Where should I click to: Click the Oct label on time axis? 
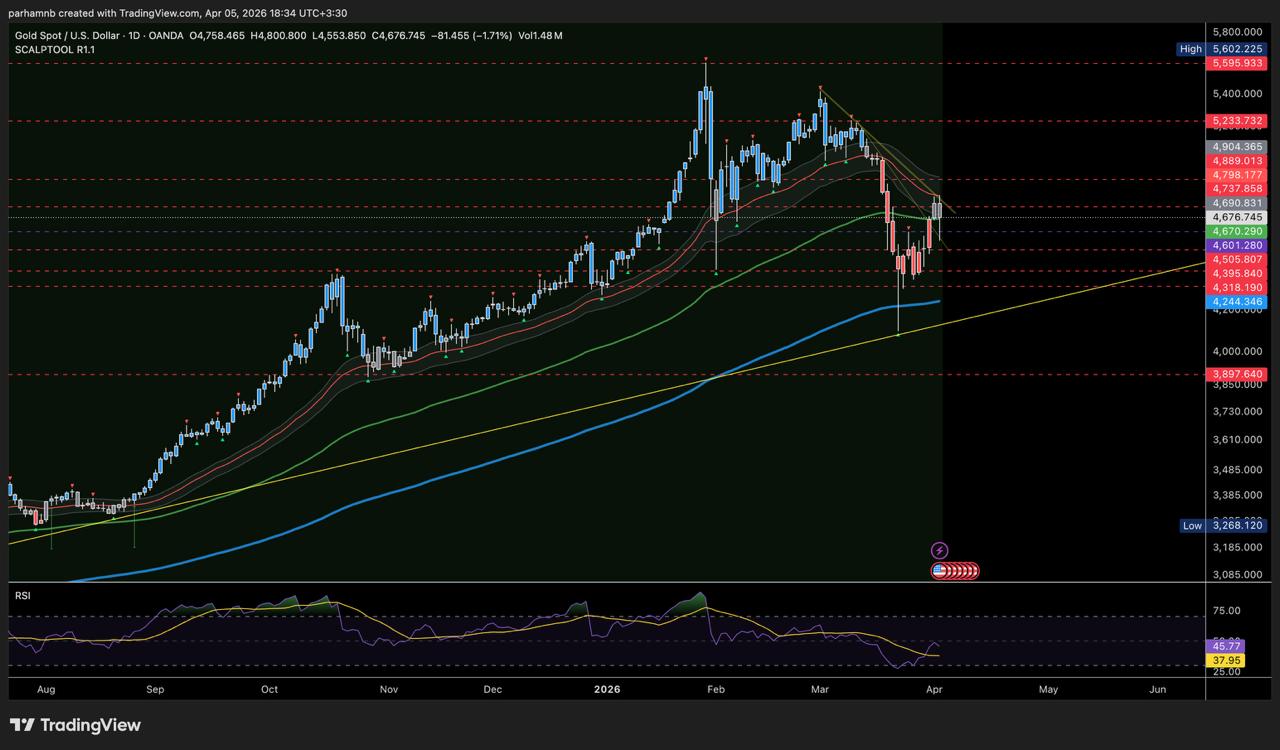tap(269, 689)
